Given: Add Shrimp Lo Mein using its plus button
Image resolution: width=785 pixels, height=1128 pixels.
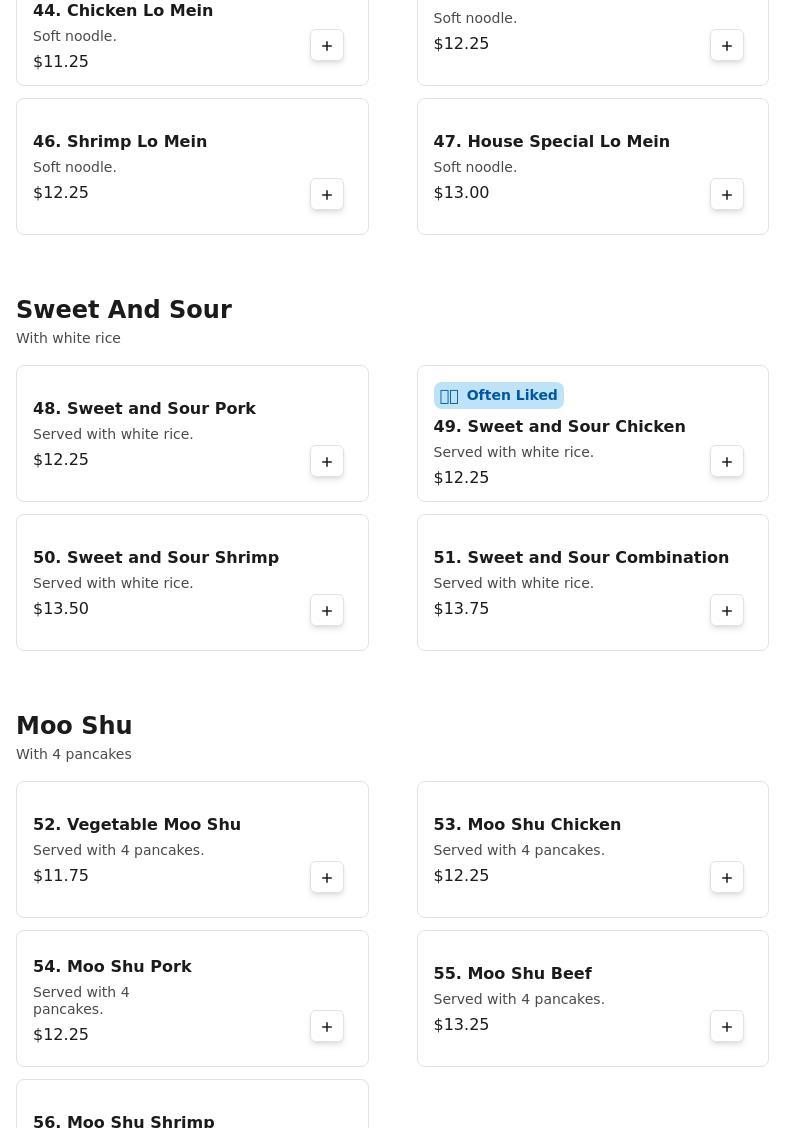Looking at the screenshot, I should pyautogui.click(x=327, y=195).
